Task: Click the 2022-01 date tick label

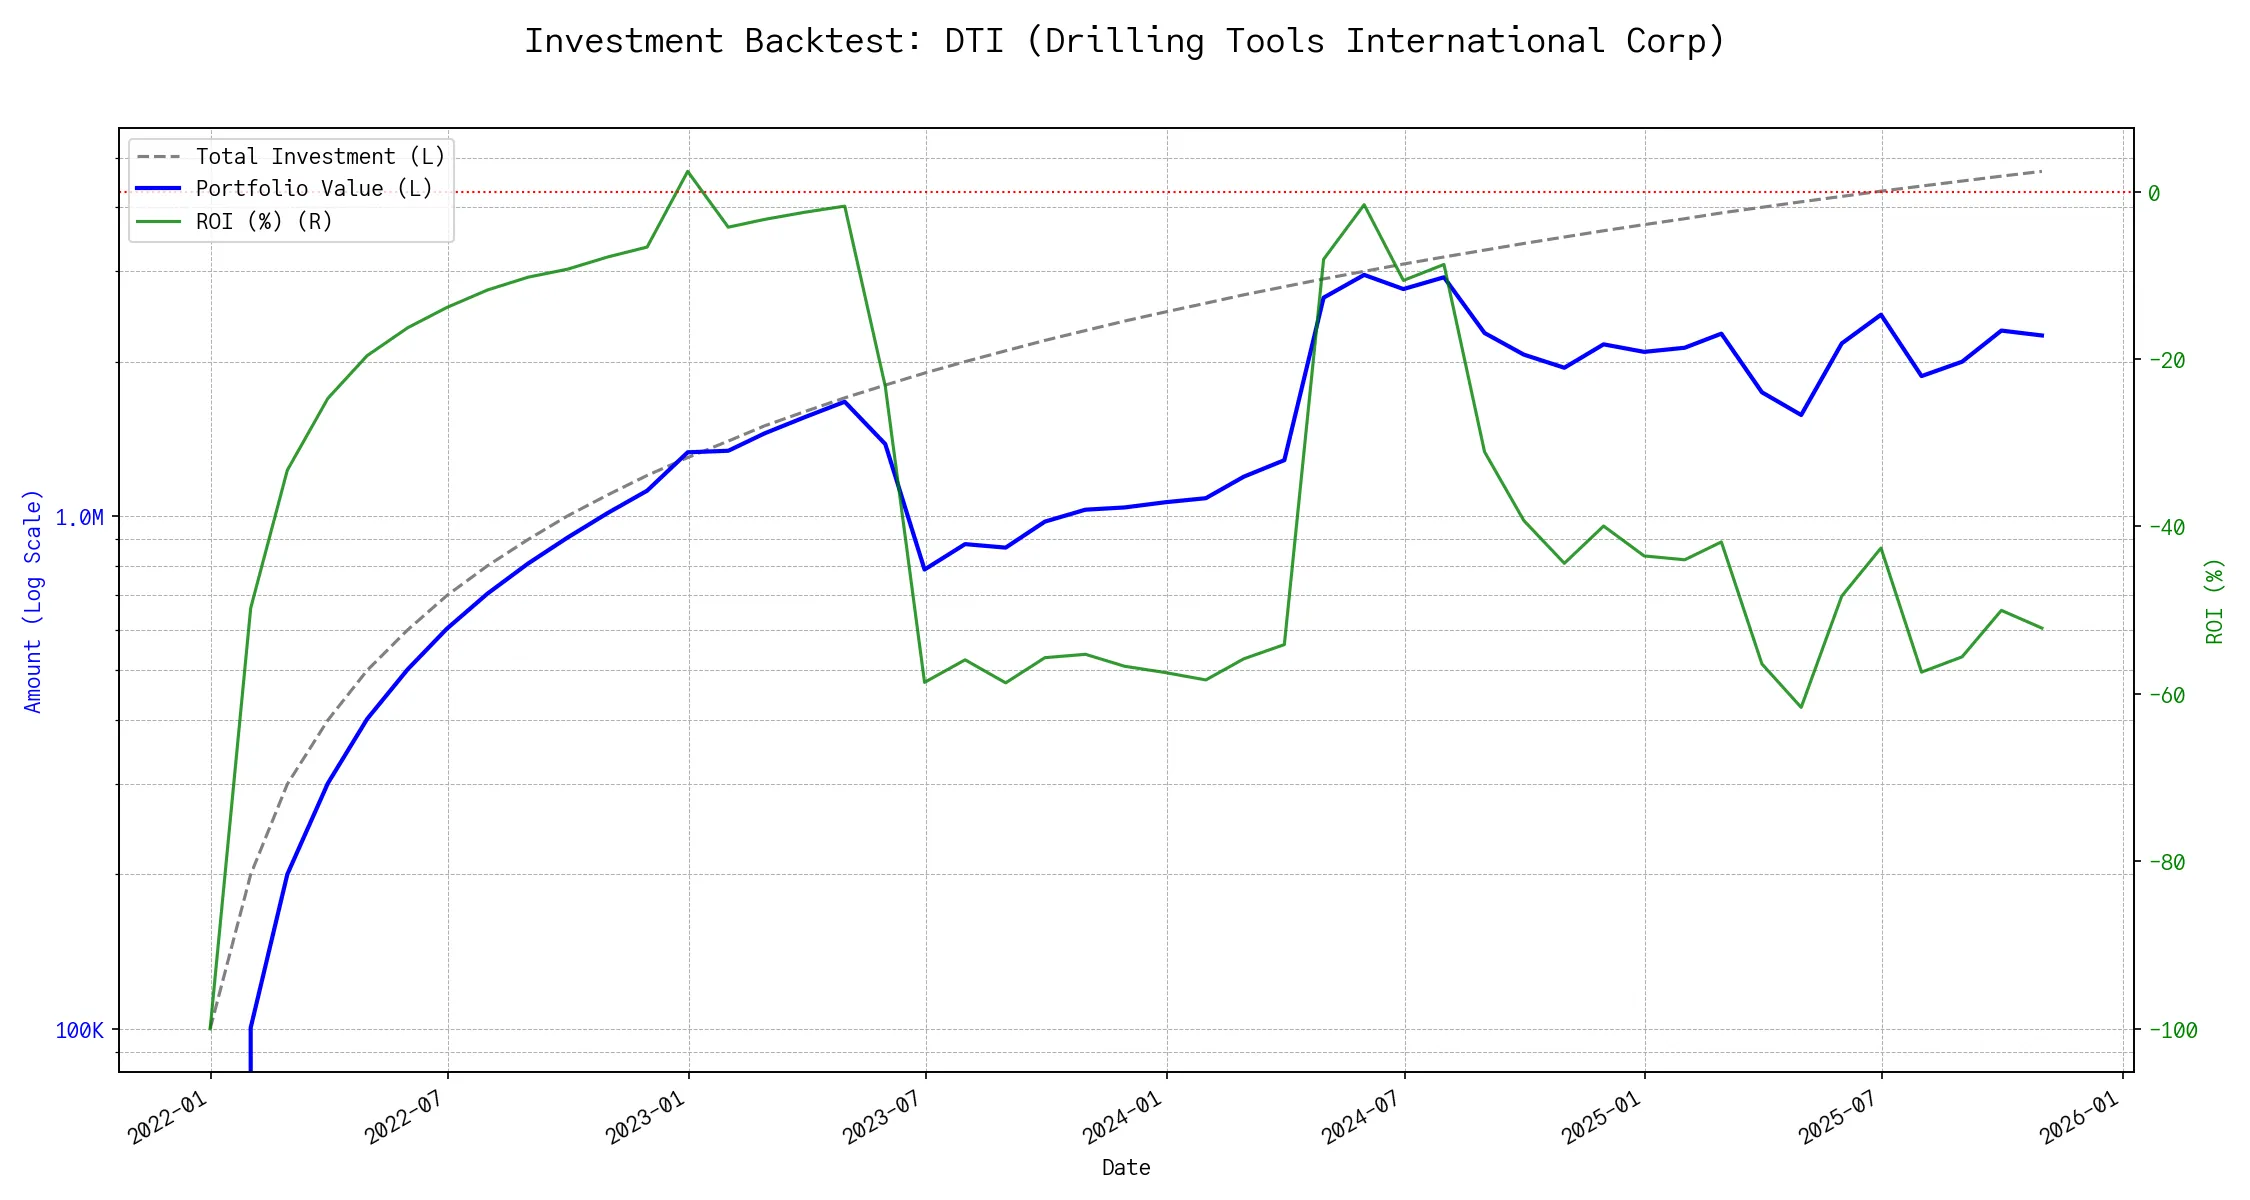Action: (168, 1116)
